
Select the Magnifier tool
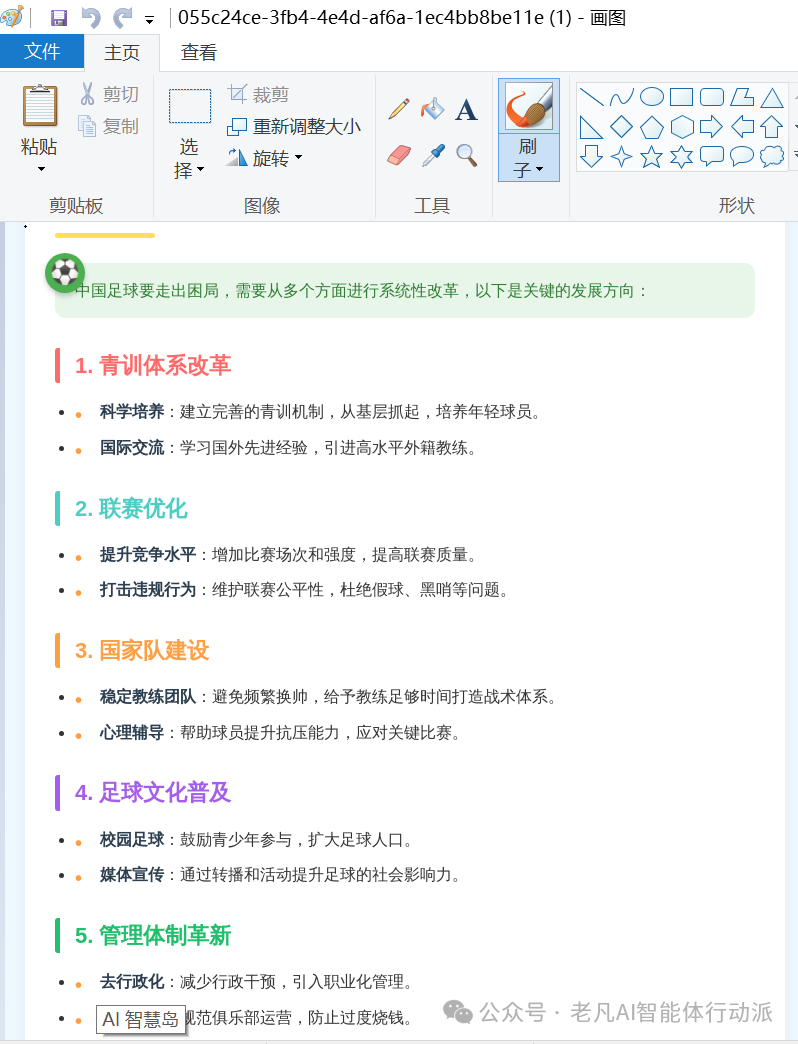467,156
